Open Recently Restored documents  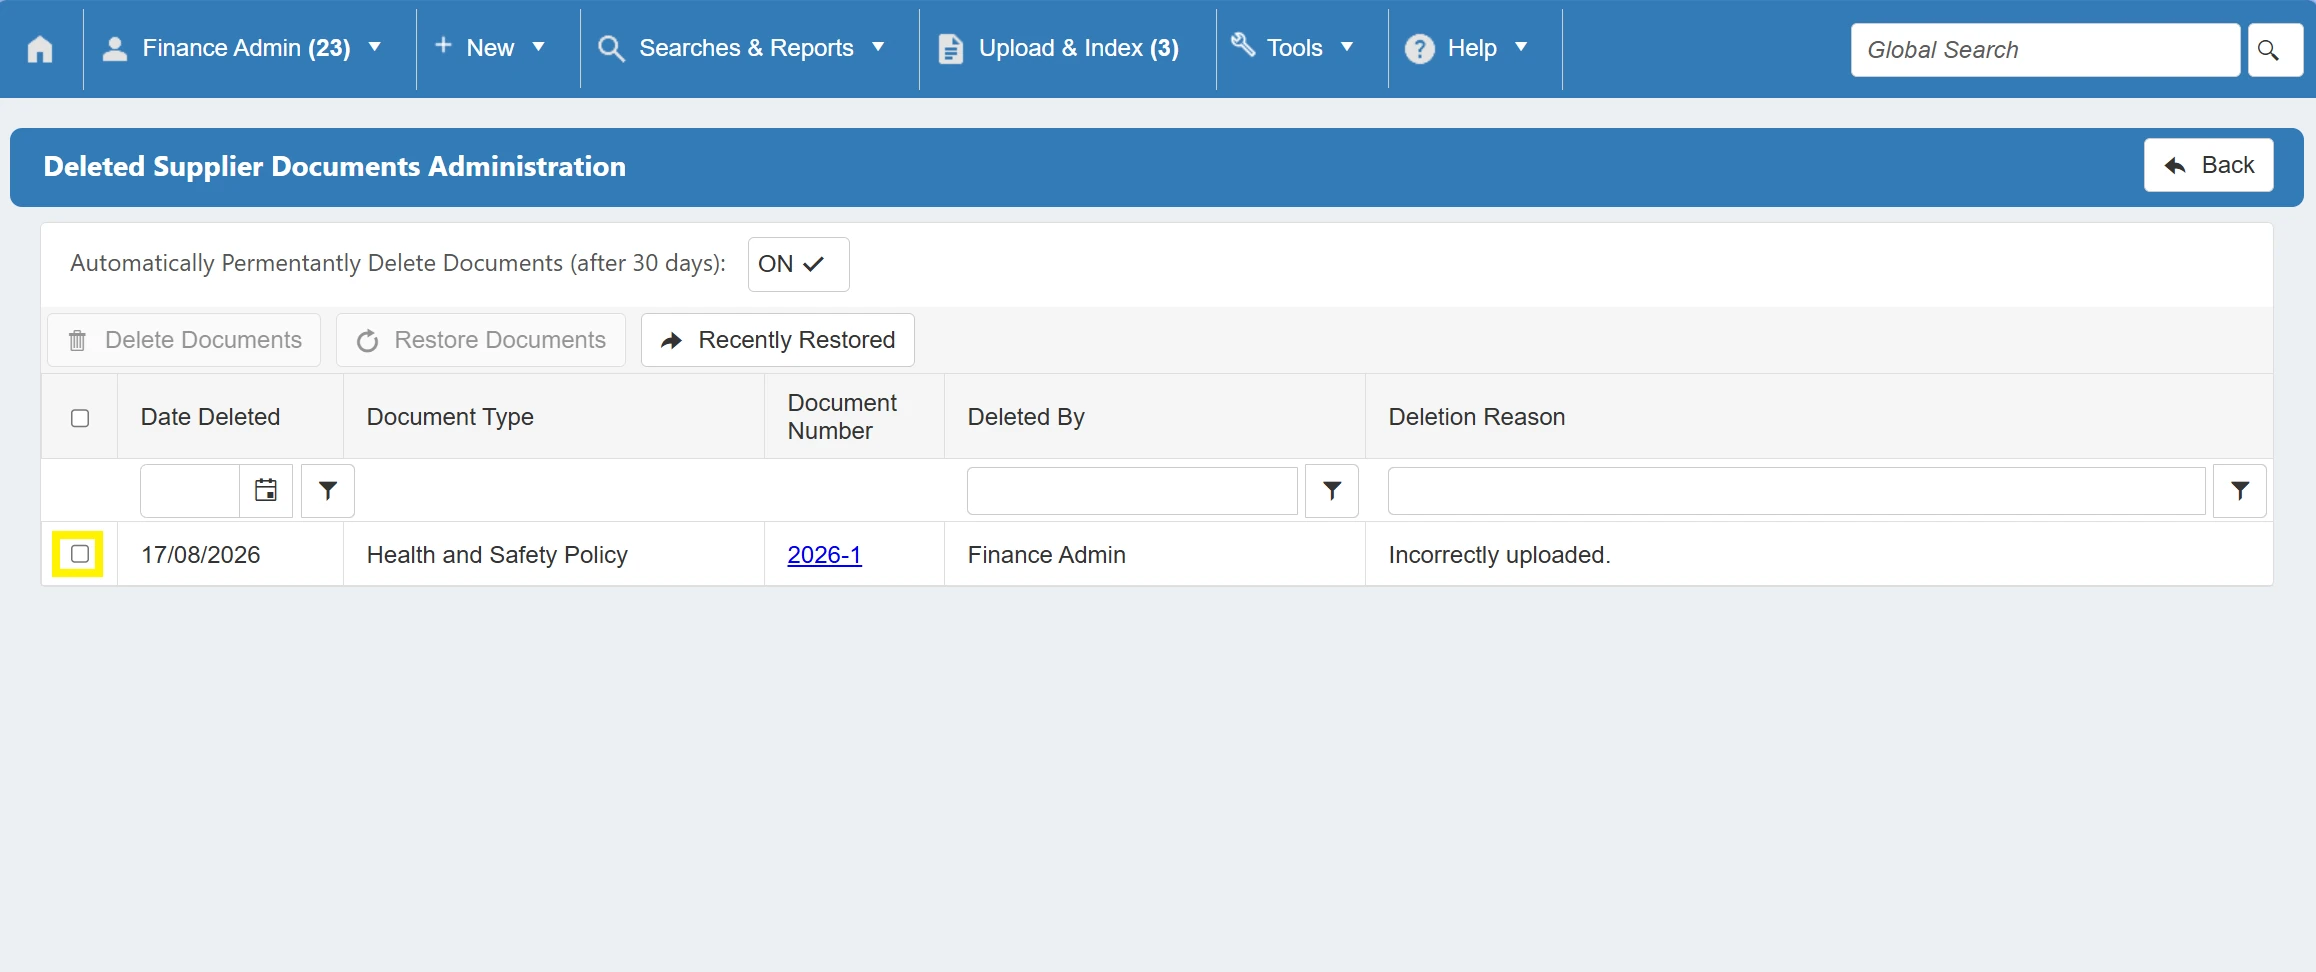pyautogui.click(x=778, y=340)
